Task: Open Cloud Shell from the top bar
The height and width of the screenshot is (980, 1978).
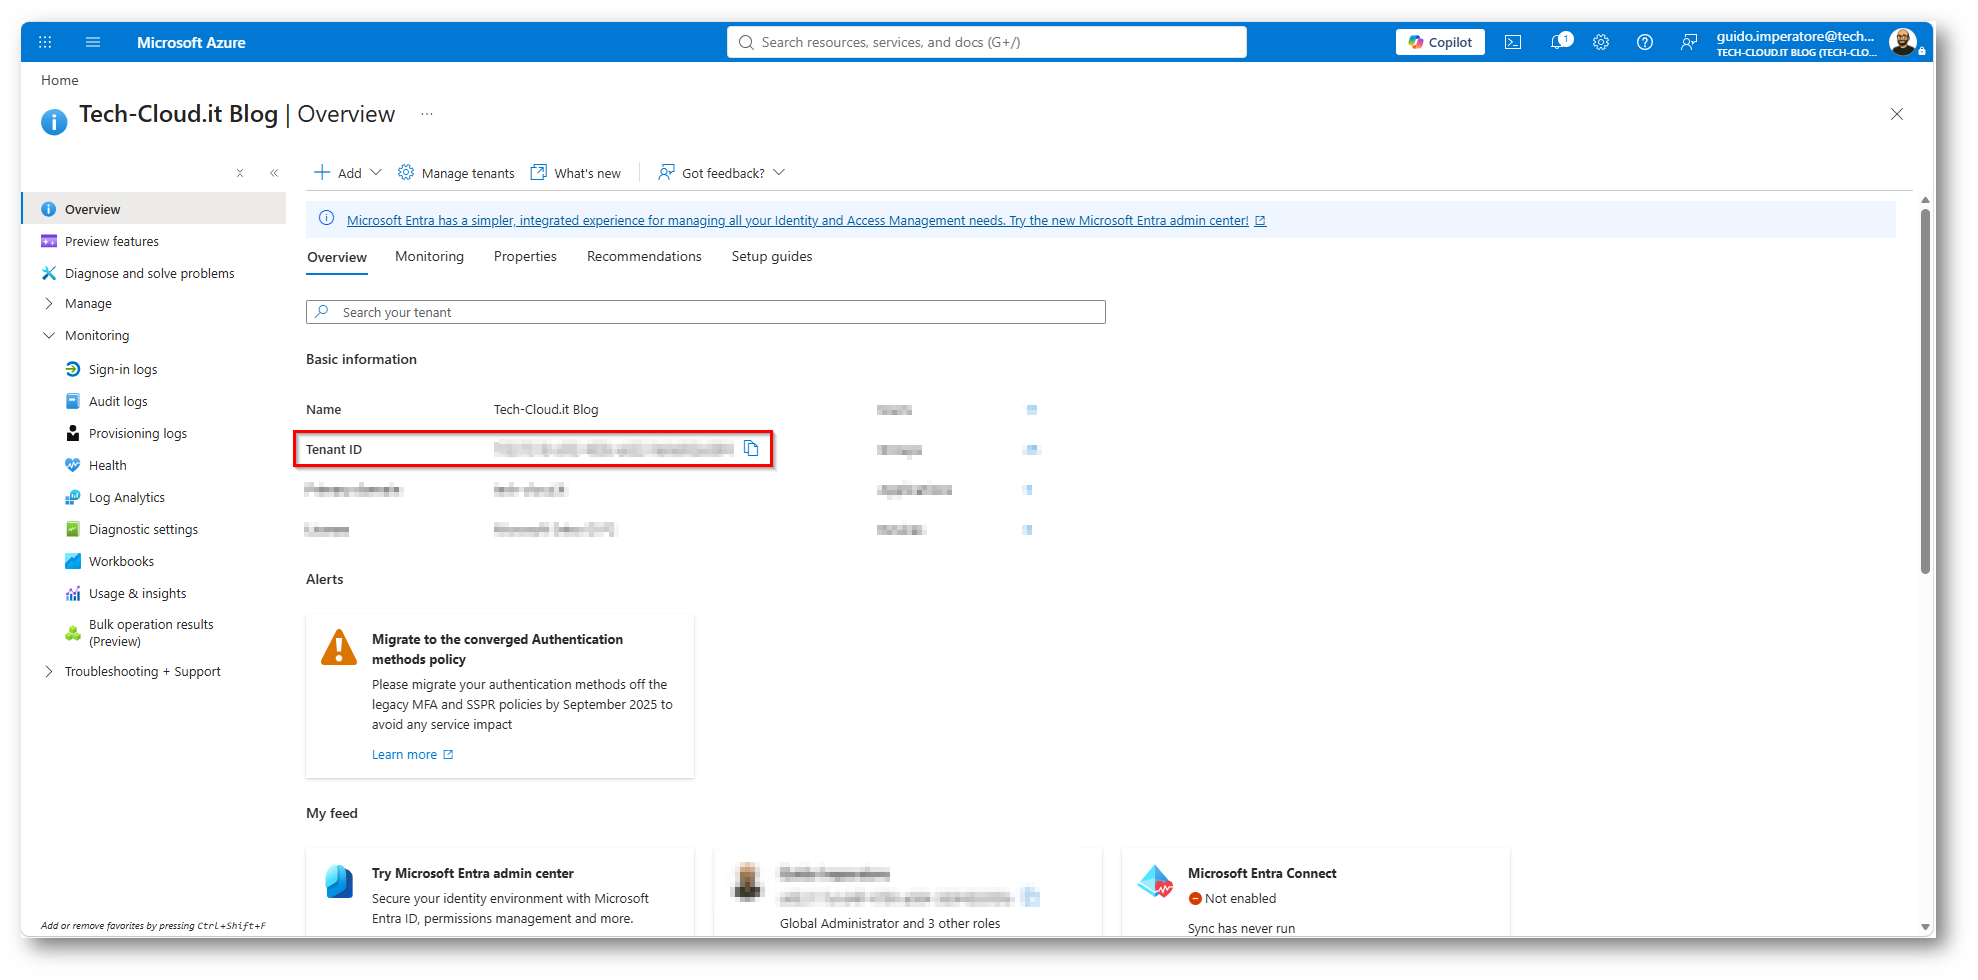Action: 1513,42
